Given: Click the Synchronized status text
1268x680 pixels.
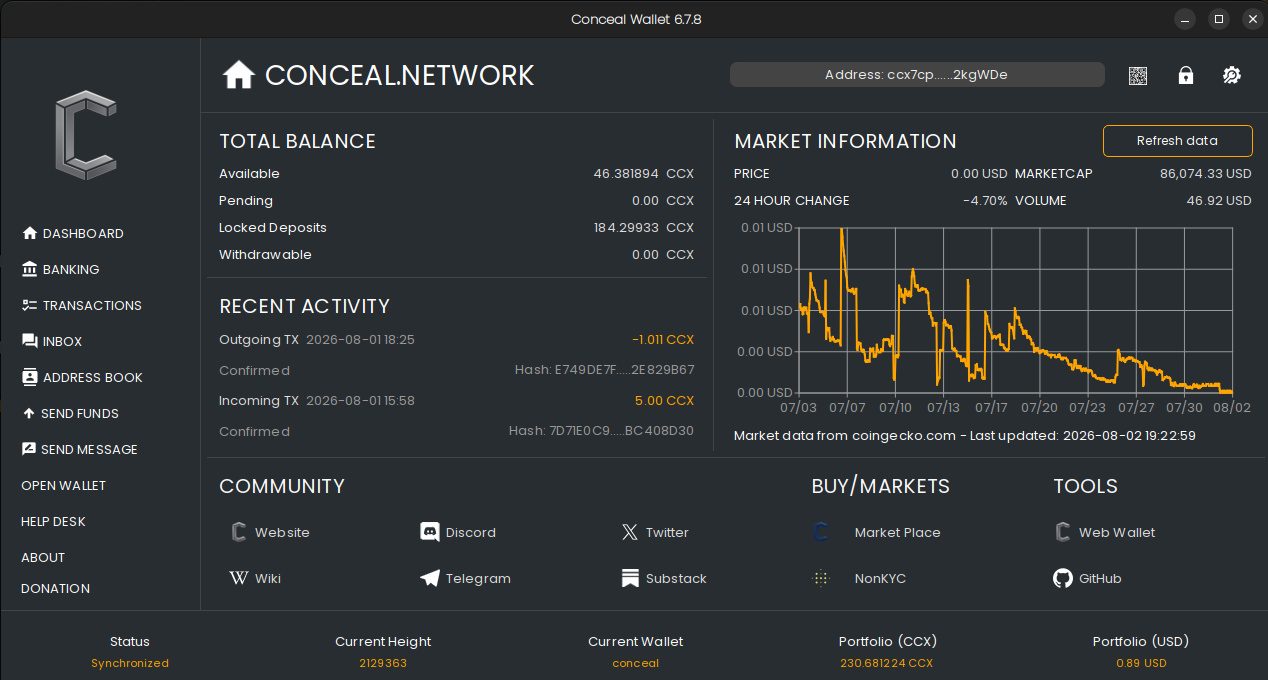Looking at the screenshot, I should (x=130, y=663).
